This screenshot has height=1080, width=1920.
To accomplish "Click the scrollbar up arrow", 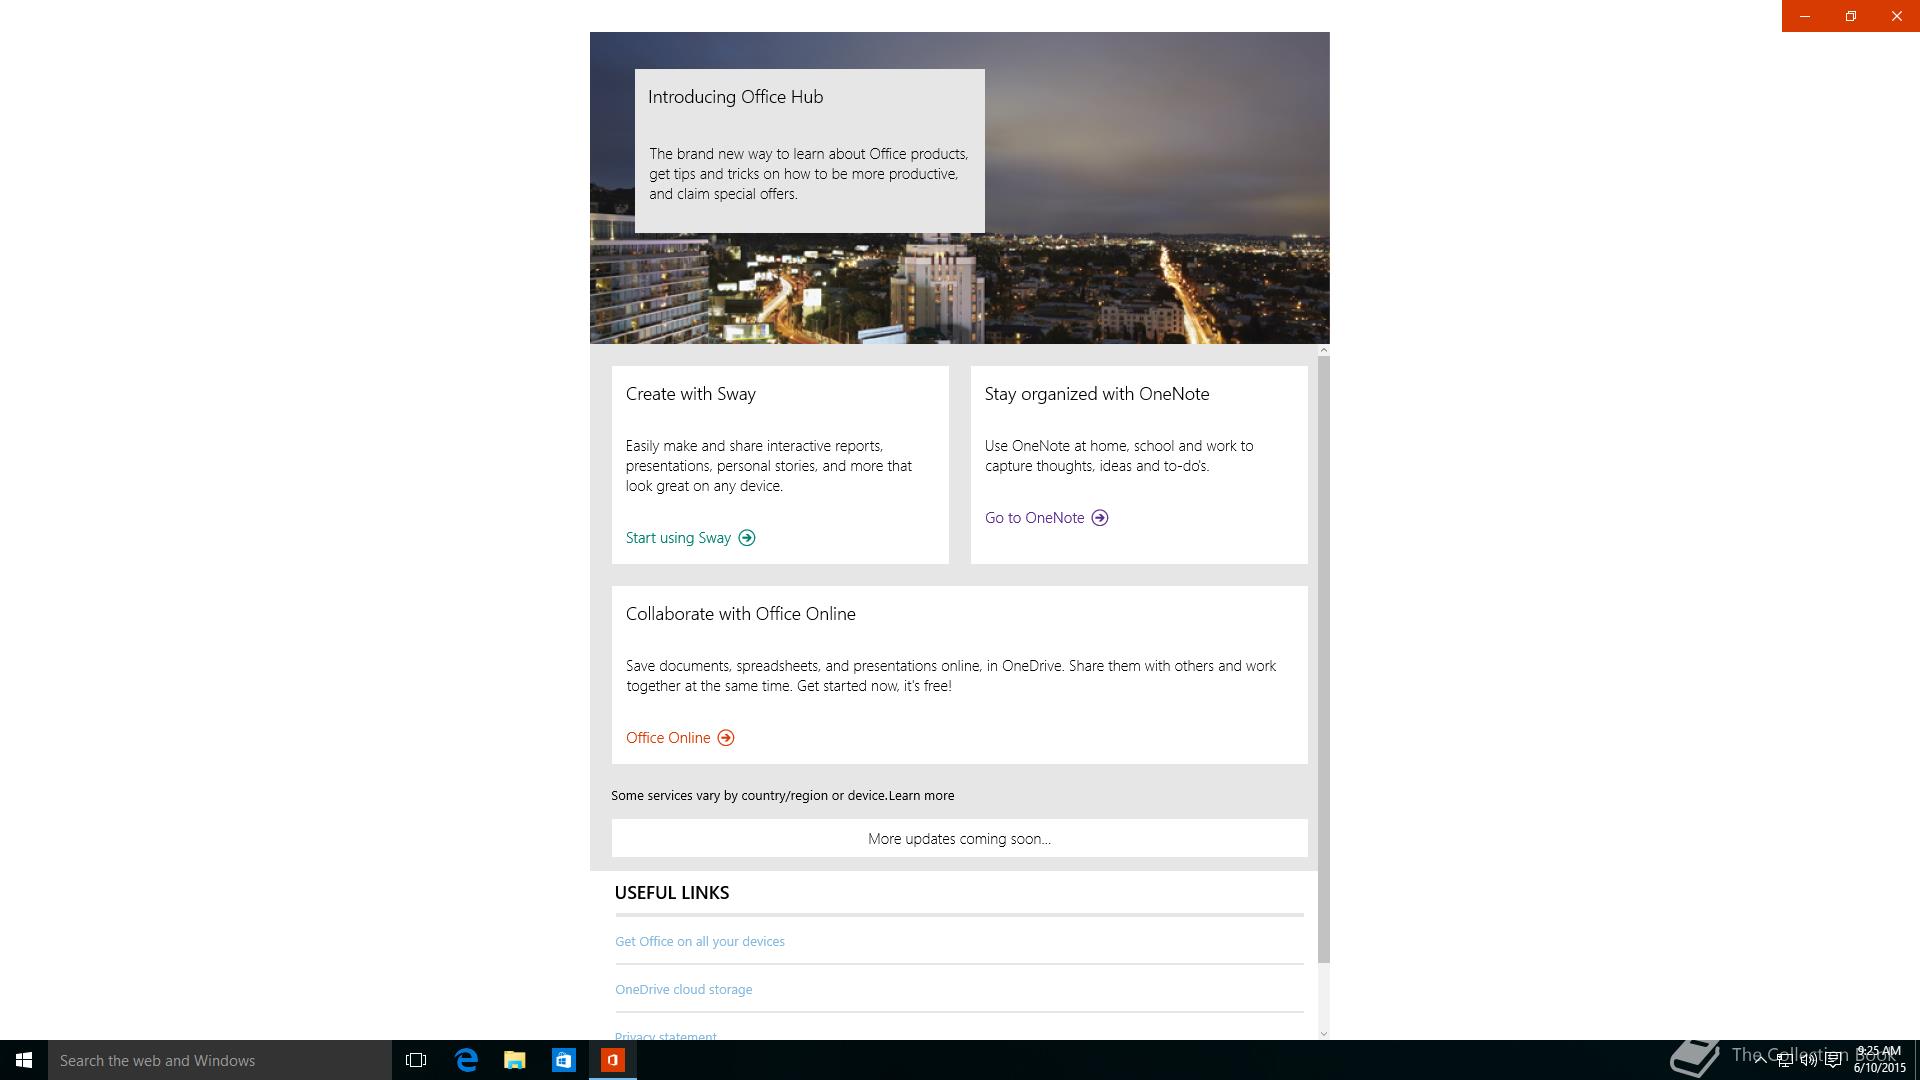I will (1324, 350).
